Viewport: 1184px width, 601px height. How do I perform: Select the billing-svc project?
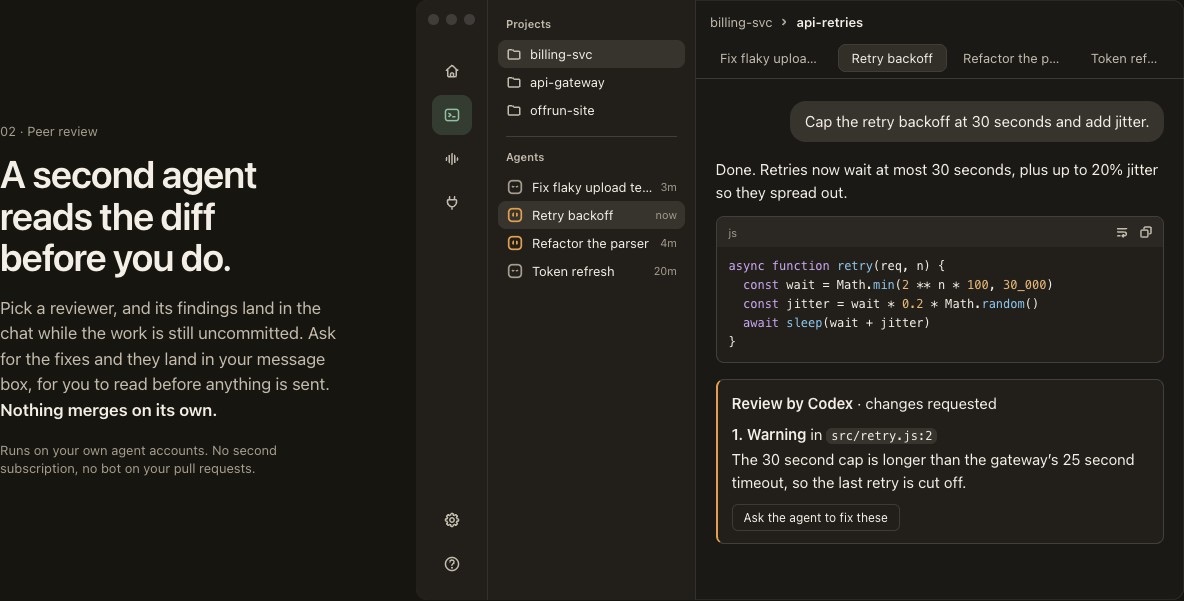tap(591, 54)
